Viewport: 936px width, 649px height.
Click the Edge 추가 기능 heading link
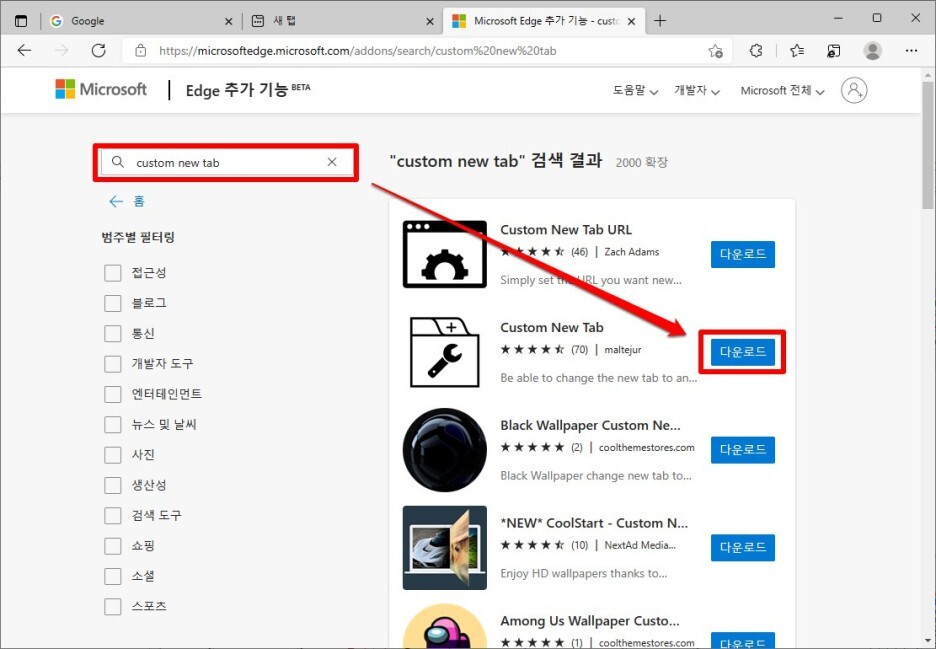[x=248, y=90]
